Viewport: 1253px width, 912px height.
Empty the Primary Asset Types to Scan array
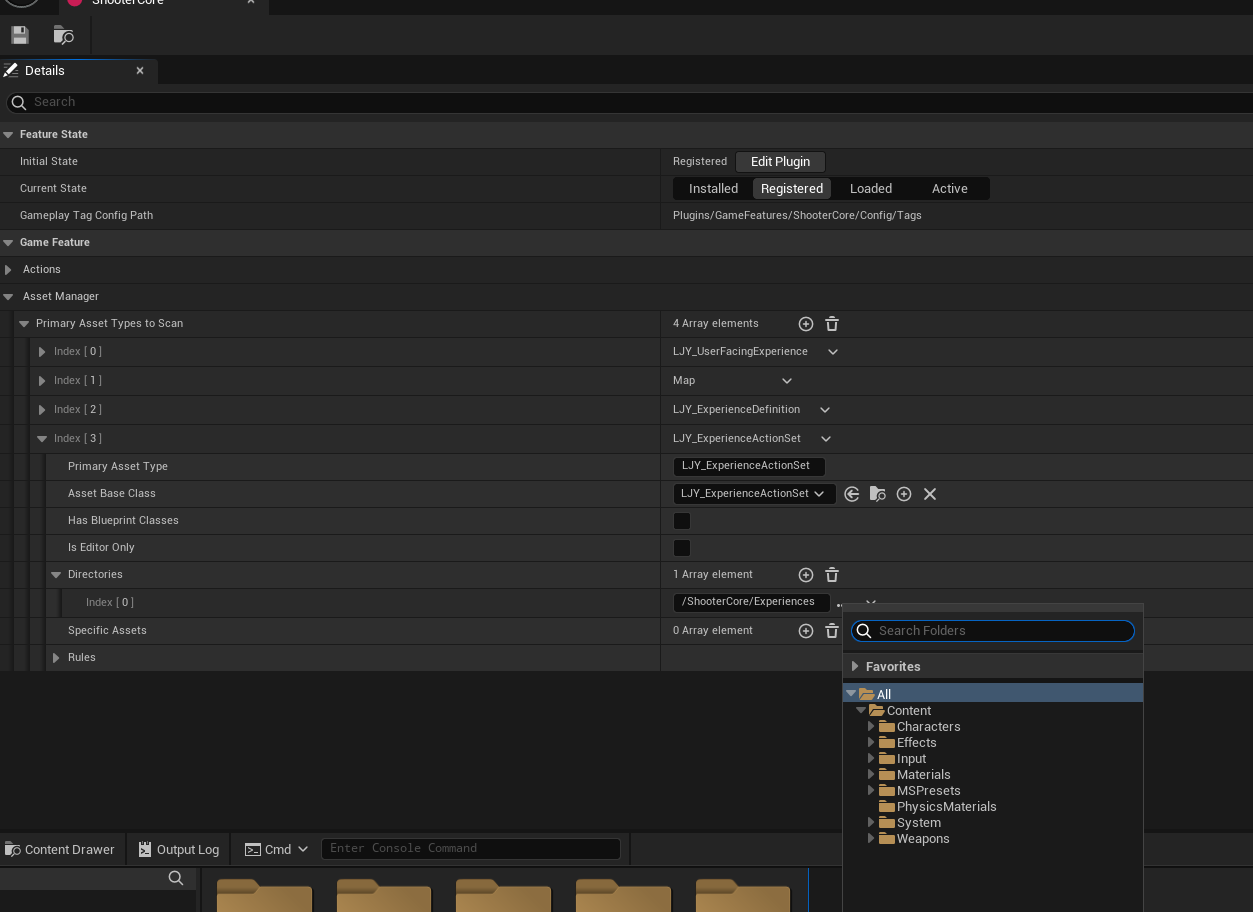(832, 324)
